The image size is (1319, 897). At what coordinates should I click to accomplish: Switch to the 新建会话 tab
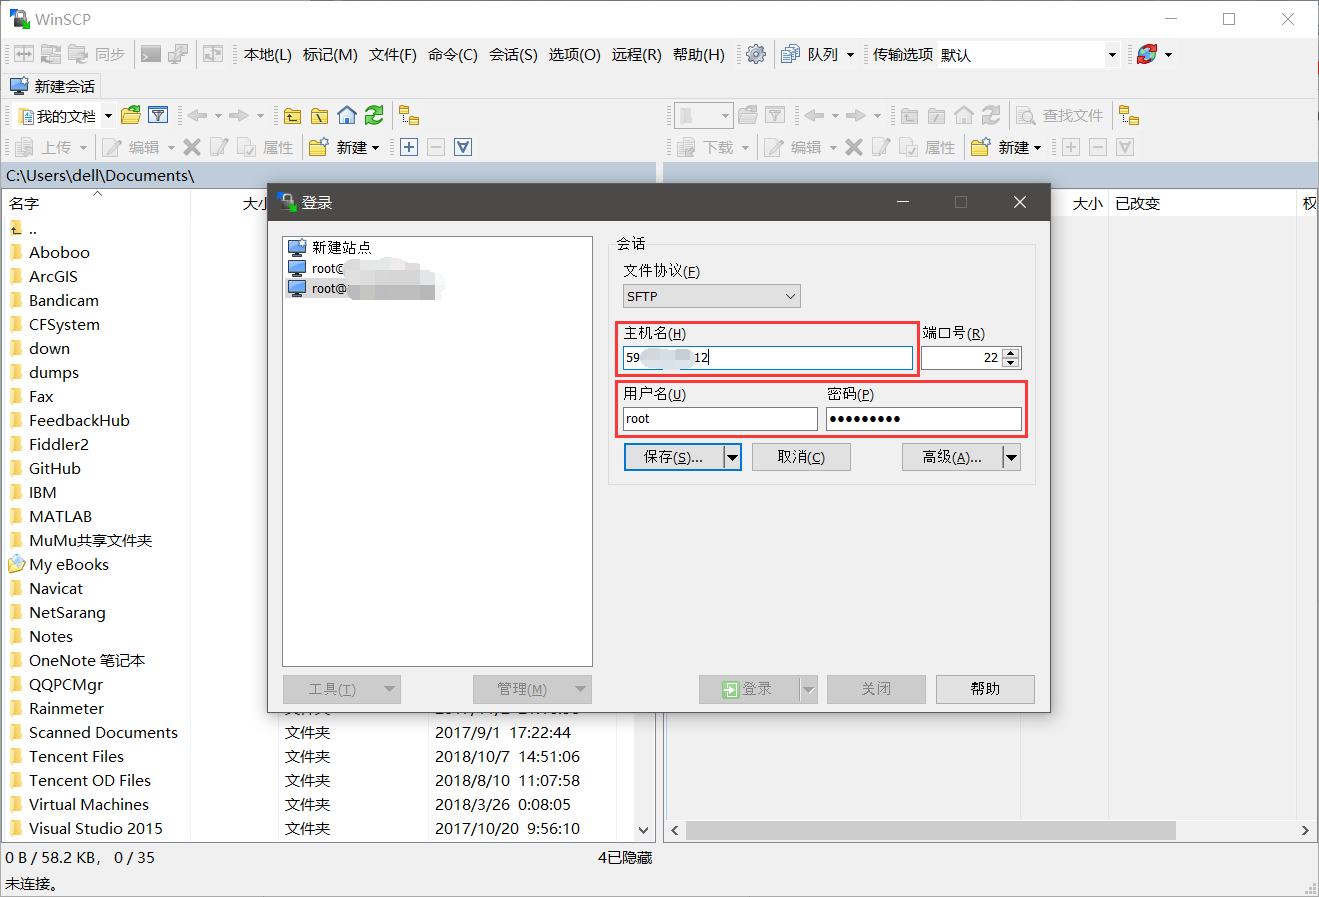point(52,86)
